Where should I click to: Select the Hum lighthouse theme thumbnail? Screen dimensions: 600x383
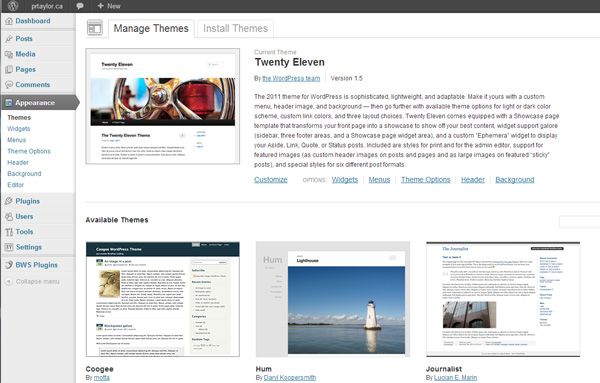(333, 299)
